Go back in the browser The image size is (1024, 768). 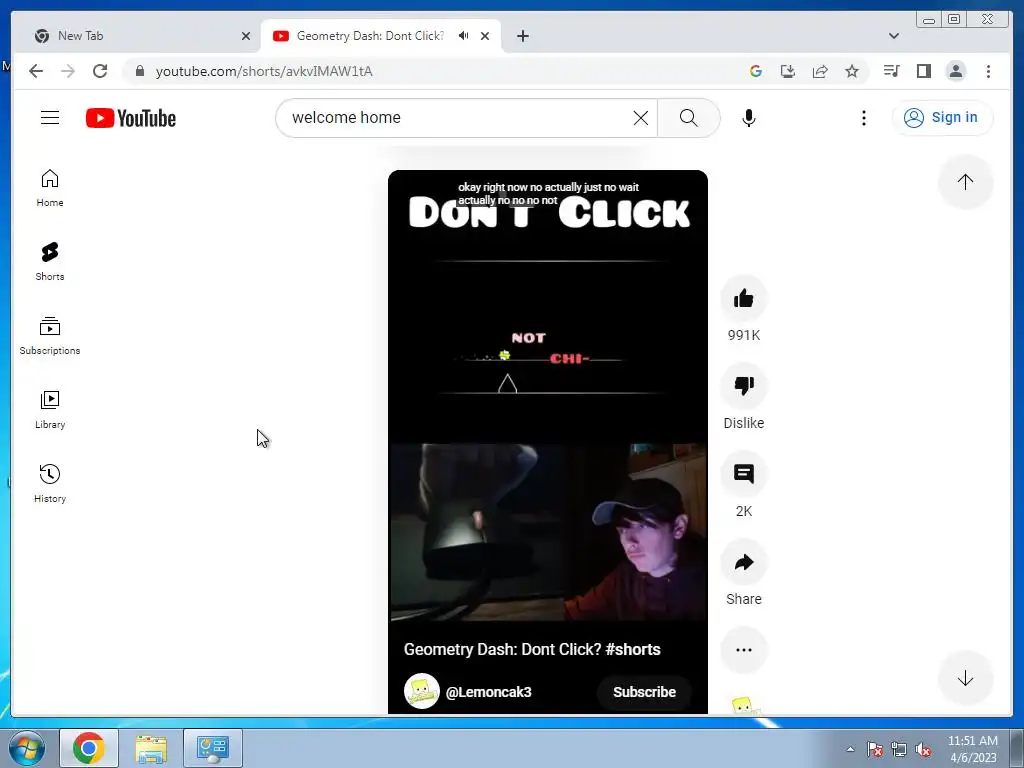point(36,71)
